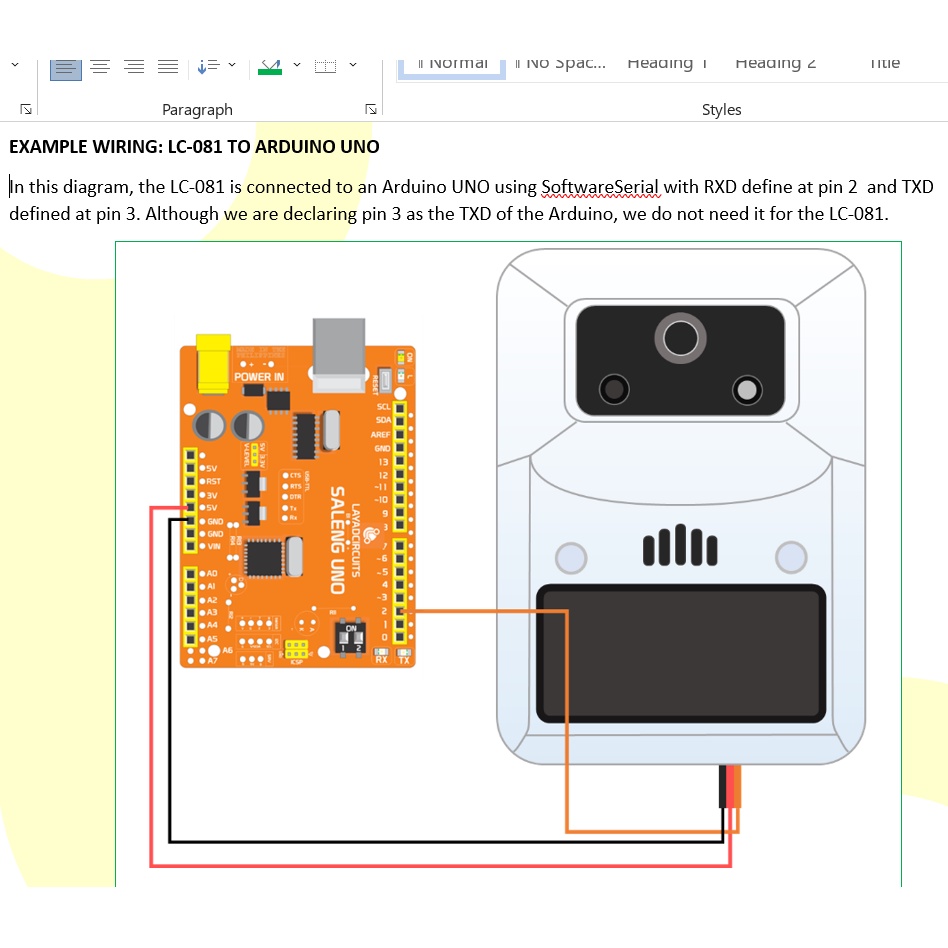Expand the Borders dropdown arrow
Image resolution: width=948 pixels, height=948 pixels.
pyautogui.click(x=352, y=65)
